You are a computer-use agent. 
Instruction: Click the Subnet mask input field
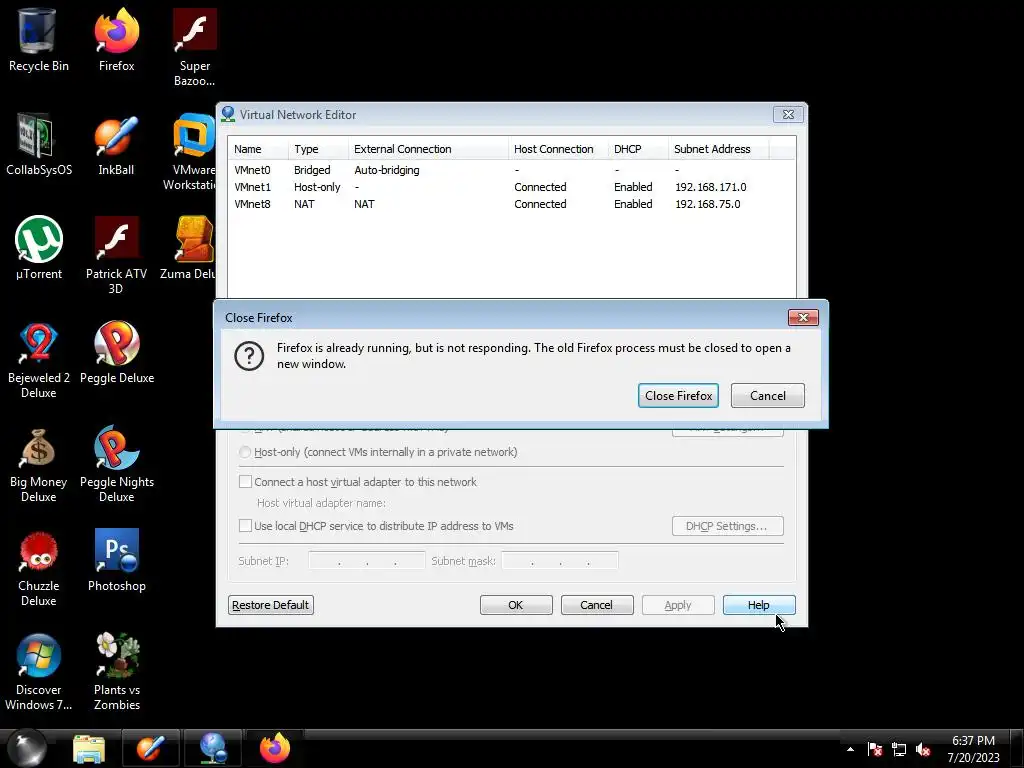(x=560, y=561)
